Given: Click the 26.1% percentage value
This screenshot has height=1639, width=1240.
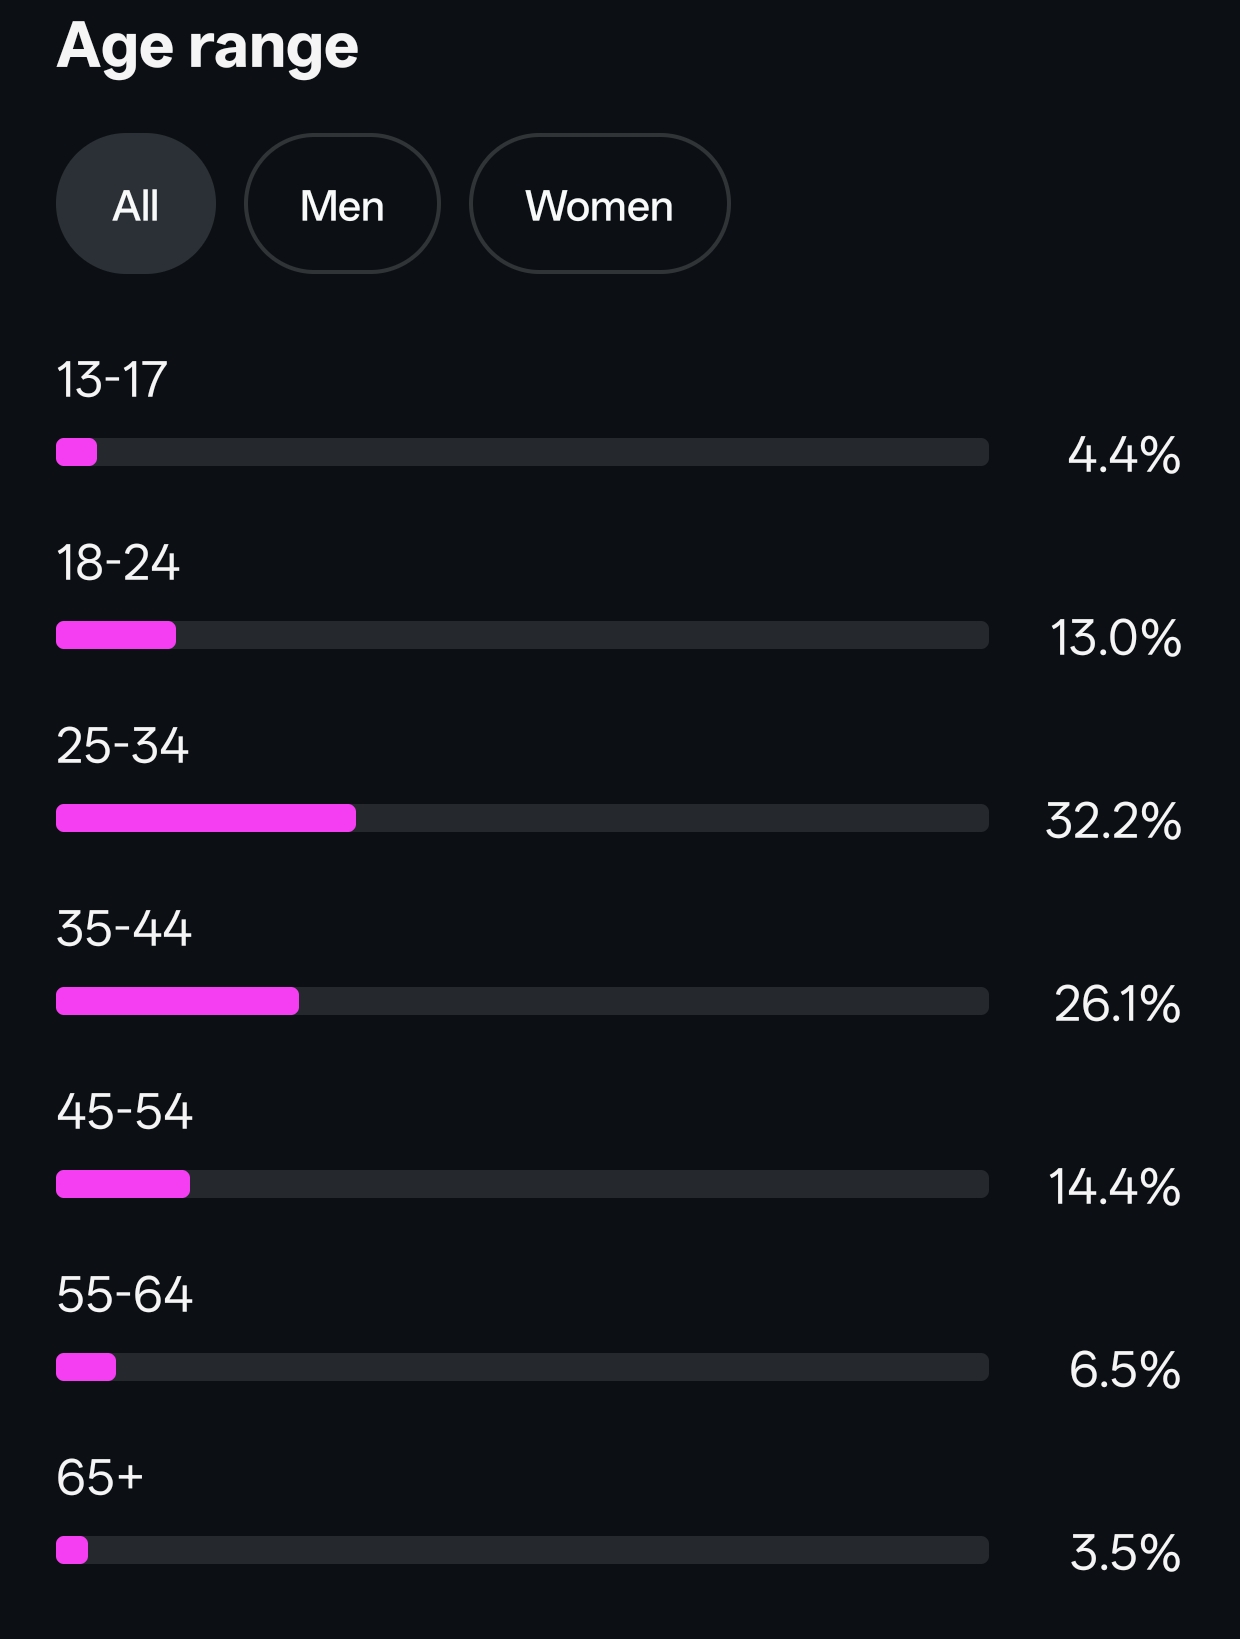Looking at the screenshot, I should 1117,1004.
